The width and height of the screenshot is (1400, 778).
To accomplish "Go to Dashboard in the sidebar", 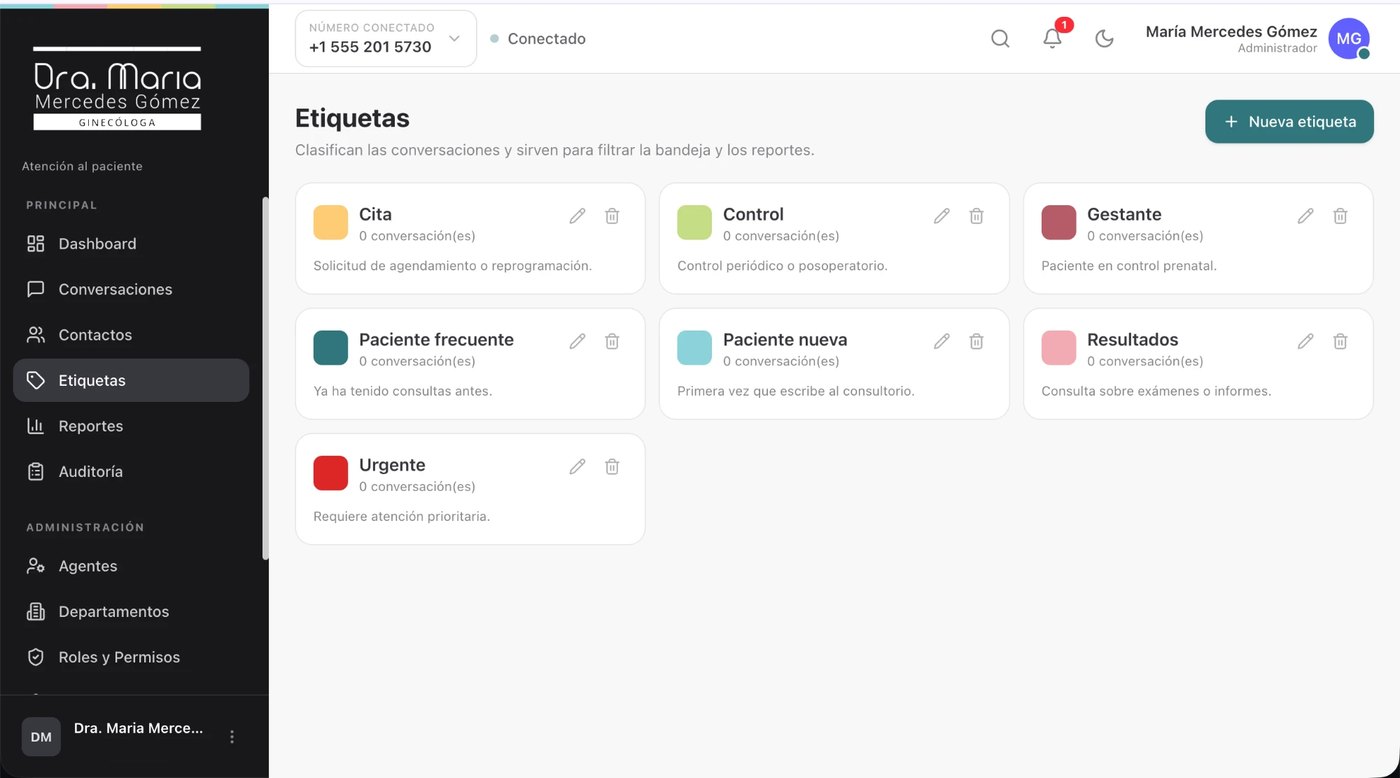I will (x=131, y=244).
